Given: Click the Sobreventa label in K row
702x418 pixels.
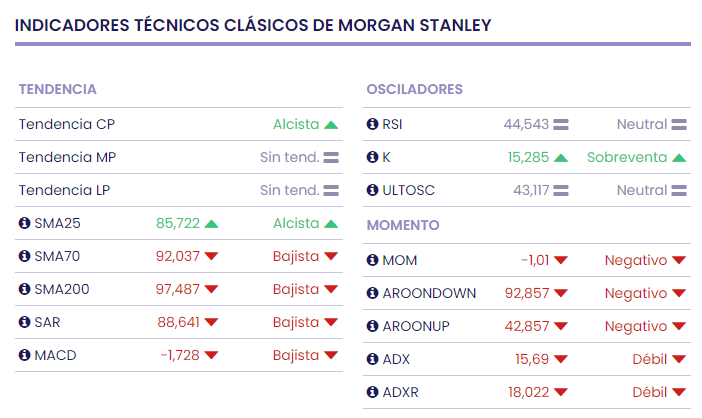Looking at the screenshot, I should 627,158.
